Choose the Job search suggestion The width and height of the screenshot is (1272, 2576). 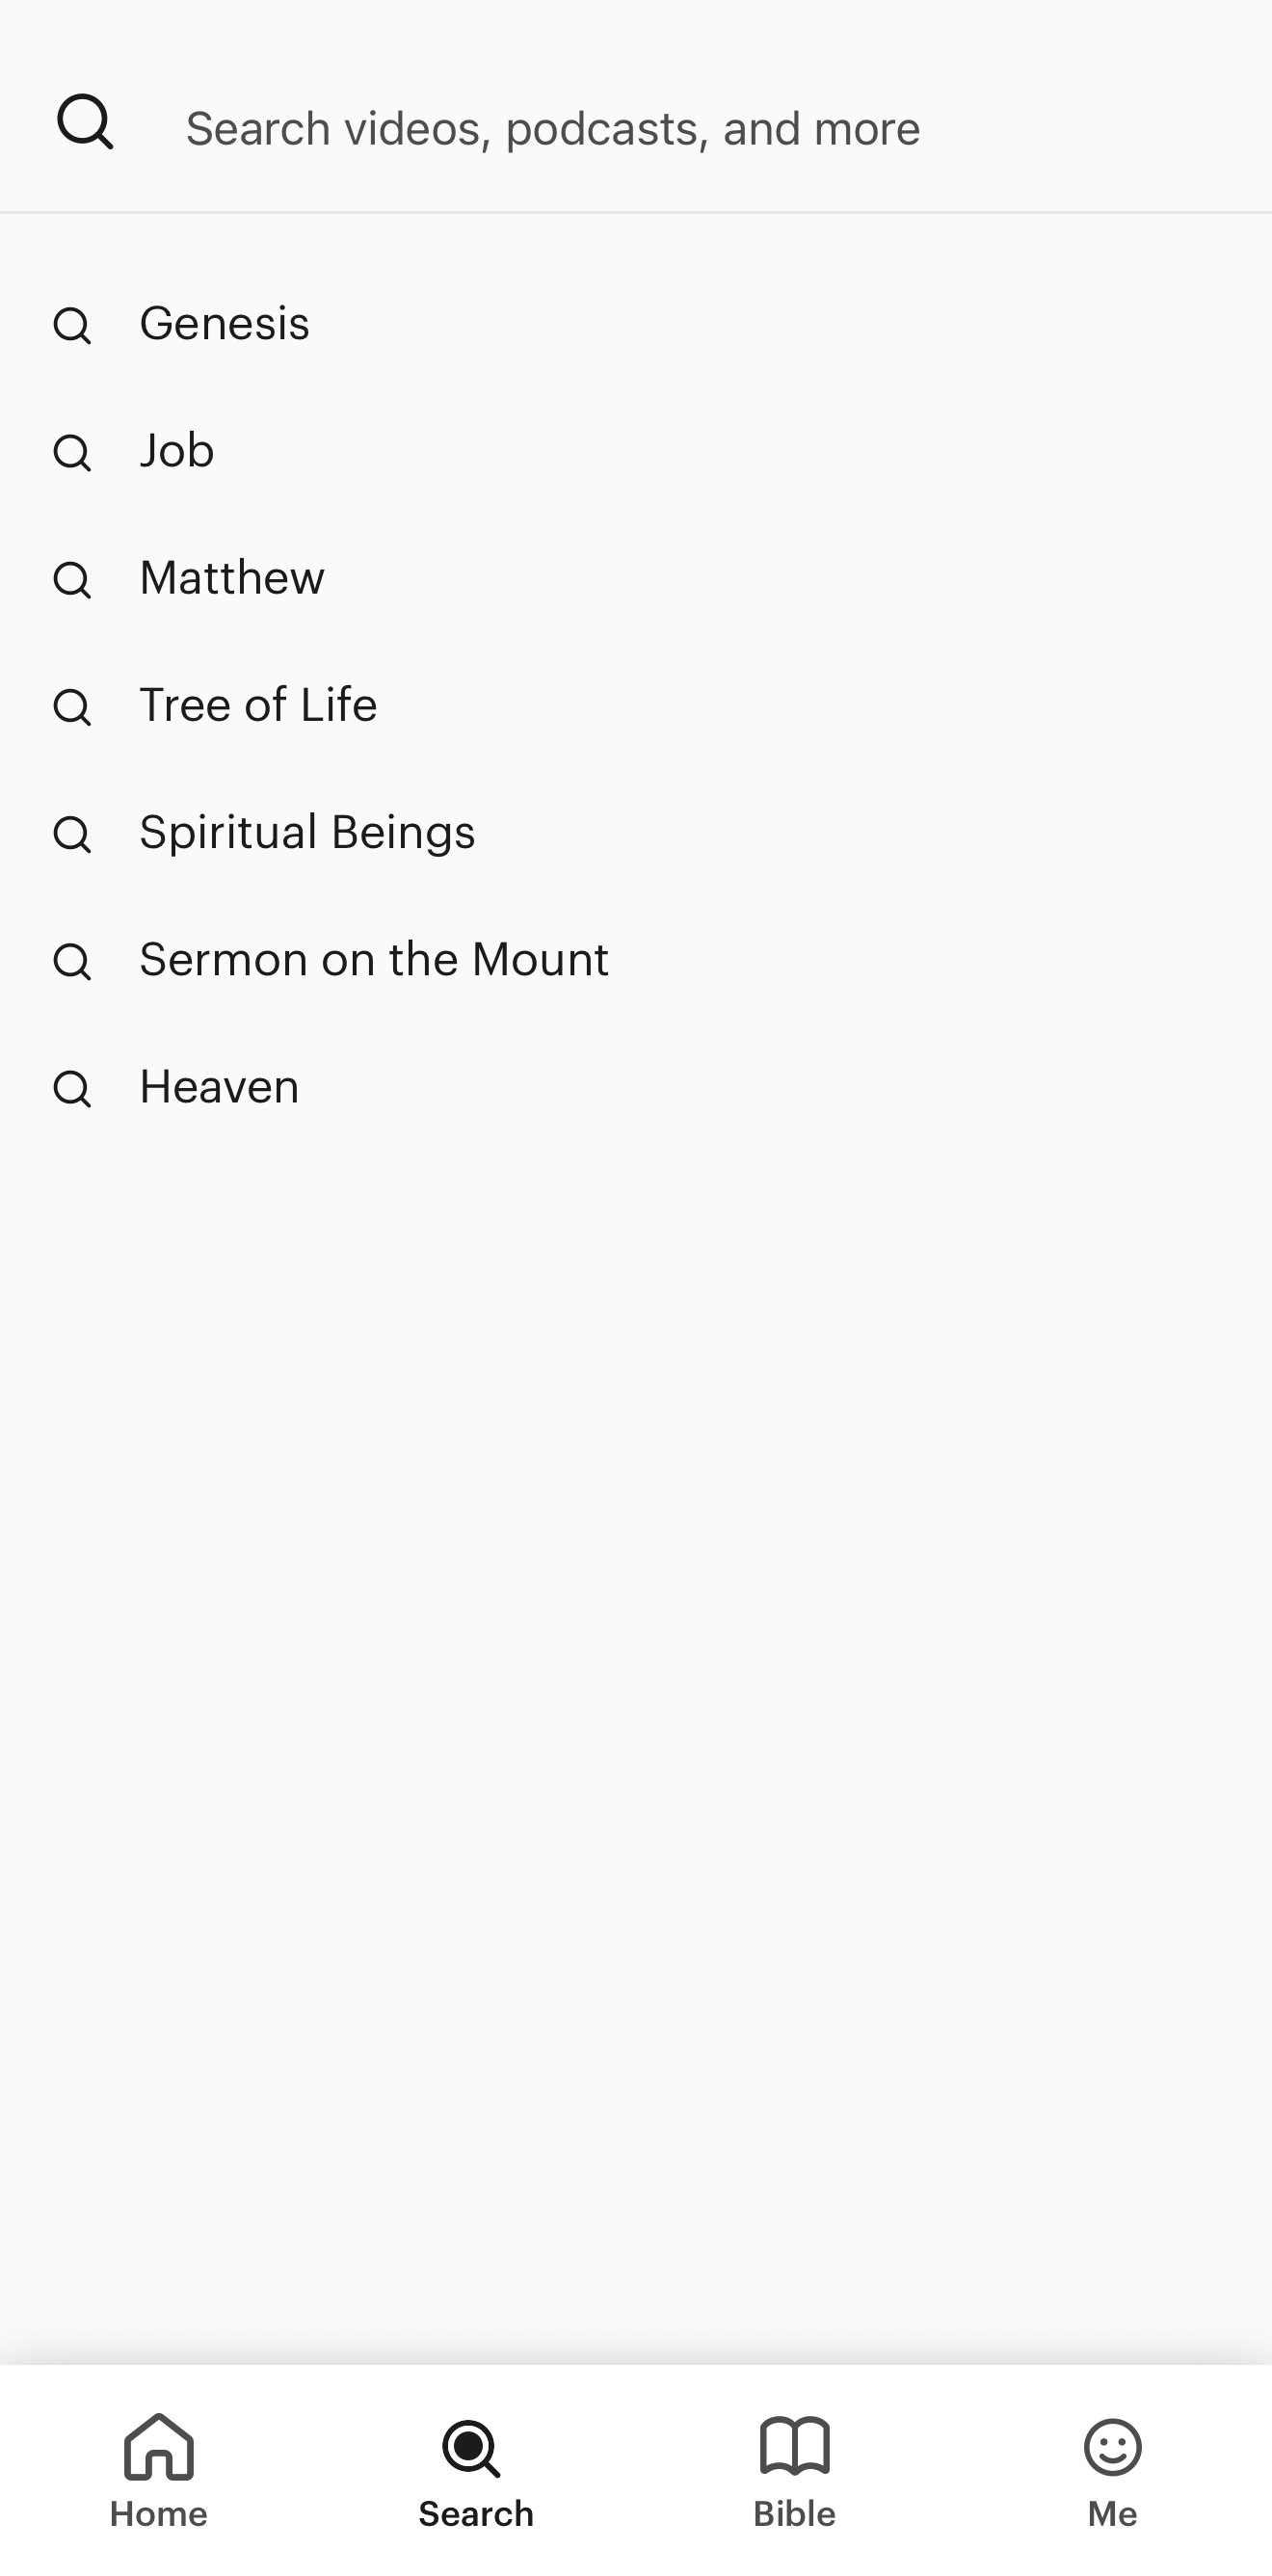click(x=177, y=451)
